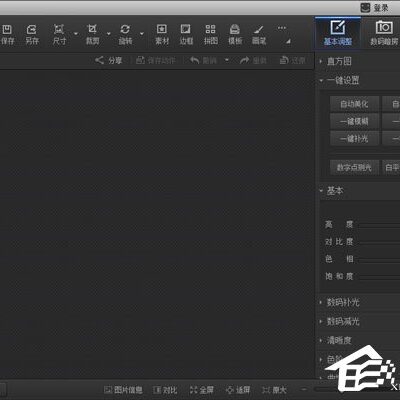Open the 撤销 history dropdown arrow
This screenshot has width=400, height=400.
227,60
